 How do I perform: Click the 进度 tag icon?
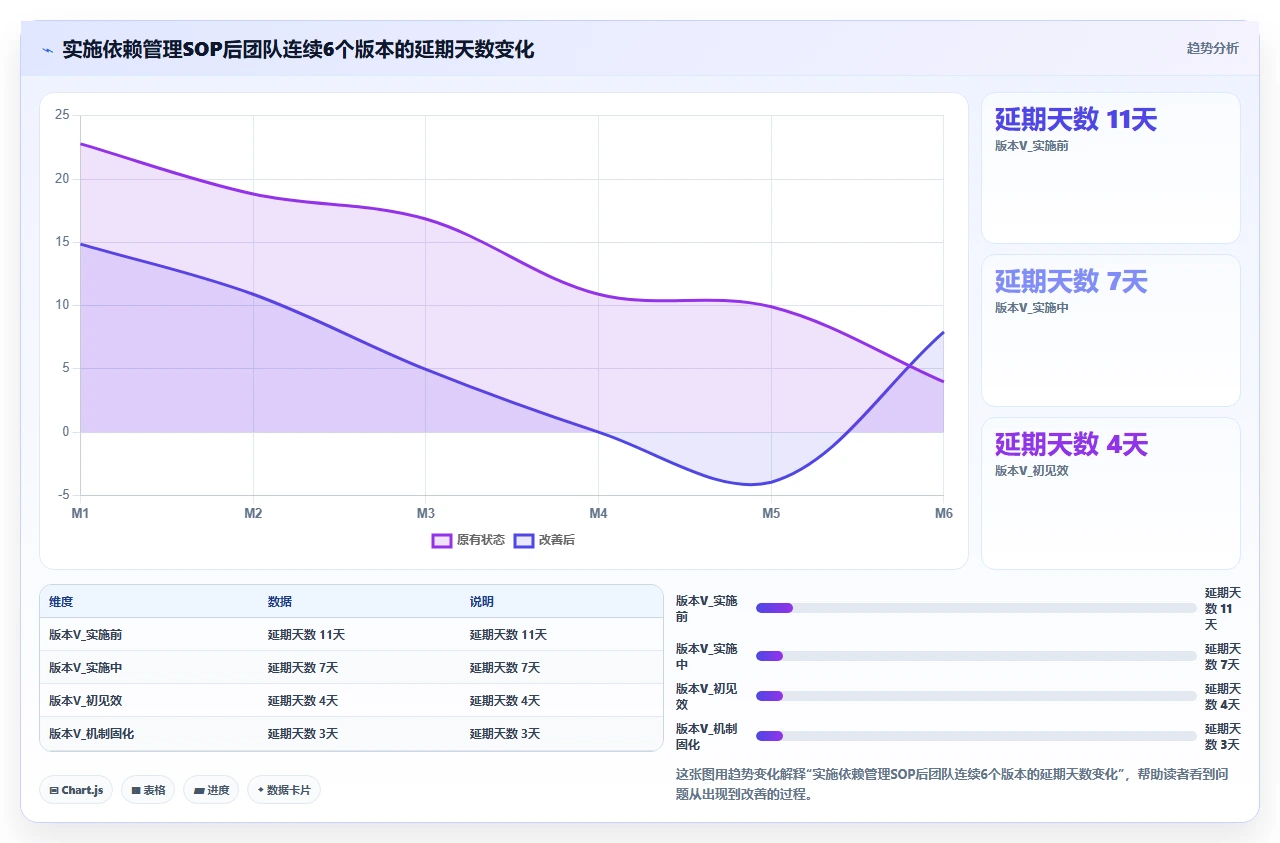tap(199, 790)
